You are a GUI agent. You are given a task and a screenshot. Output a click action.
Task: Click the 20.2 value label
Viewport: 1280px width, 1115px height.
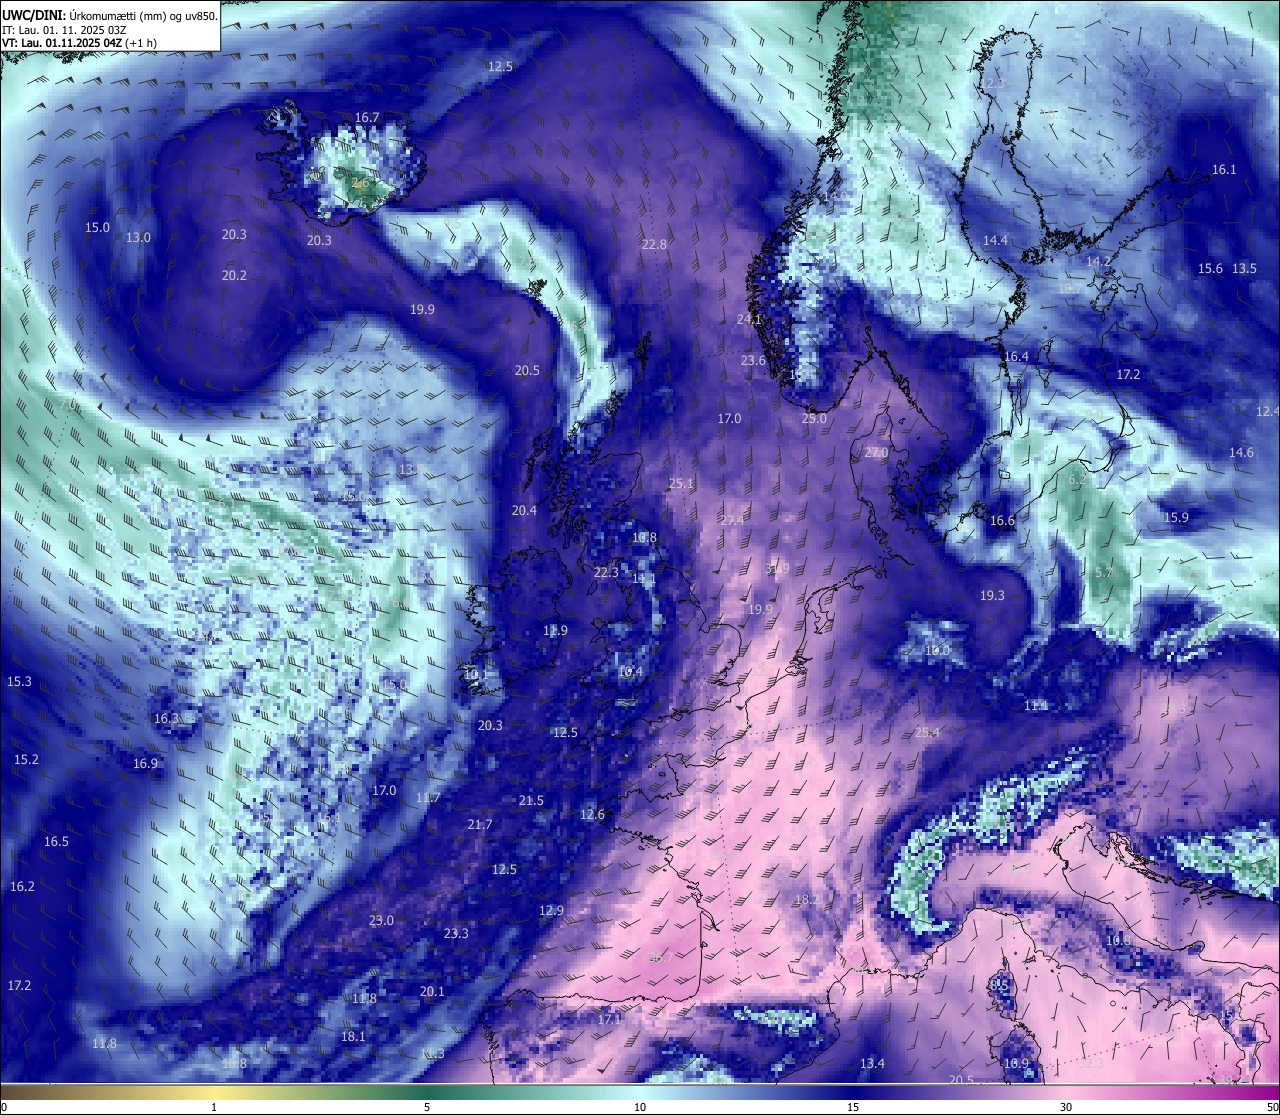coord(234,276)
